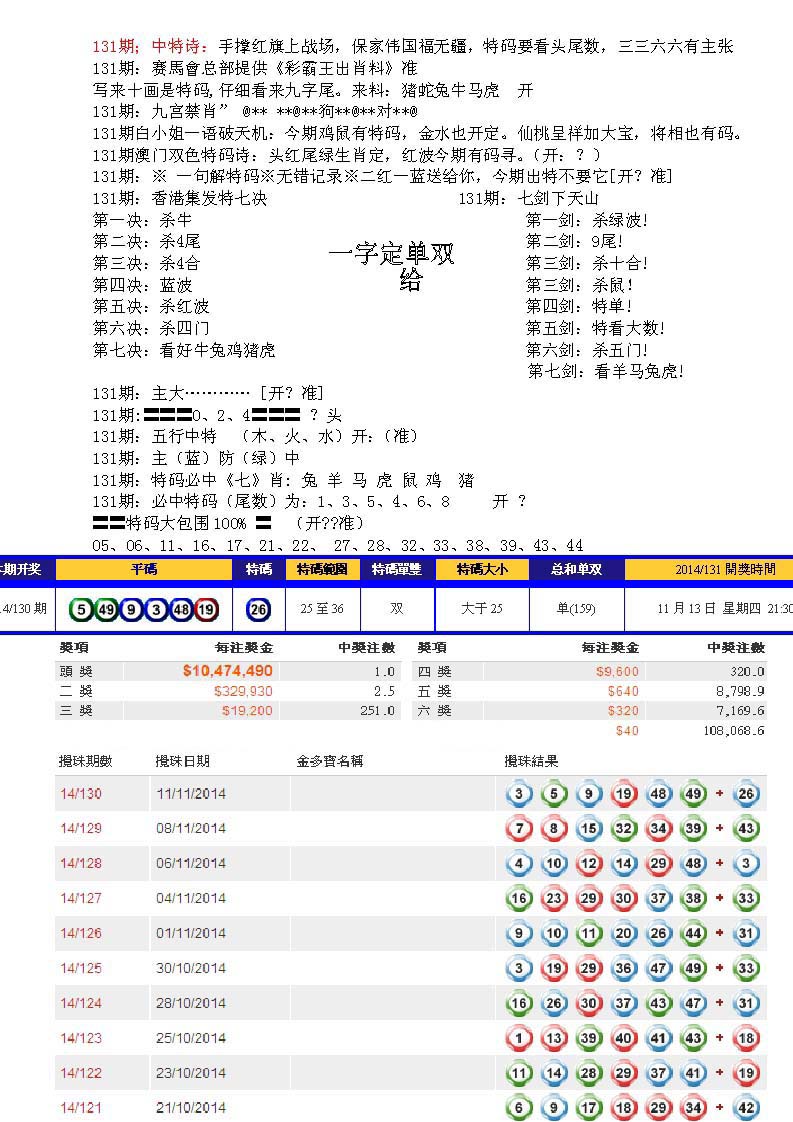Click the 一字定单双 heading
The height and width of the screenshot is (1122, 793).
pos(391,254)
